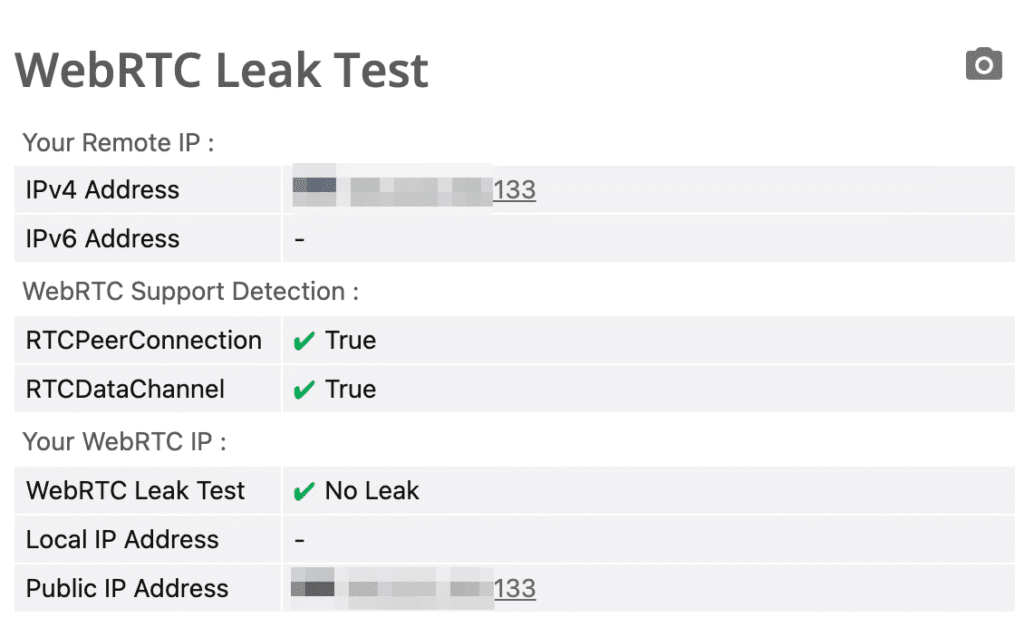
Task: Click the WebRTC Support Detection section header
Action: pyautogui.click(x=190, y=292)
